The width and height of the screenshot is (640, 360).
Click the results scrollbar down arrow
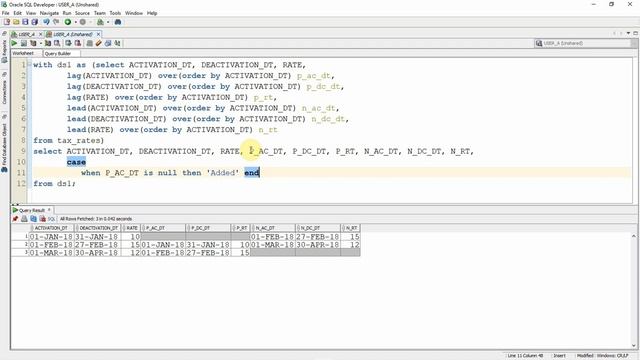pos(633,345)
